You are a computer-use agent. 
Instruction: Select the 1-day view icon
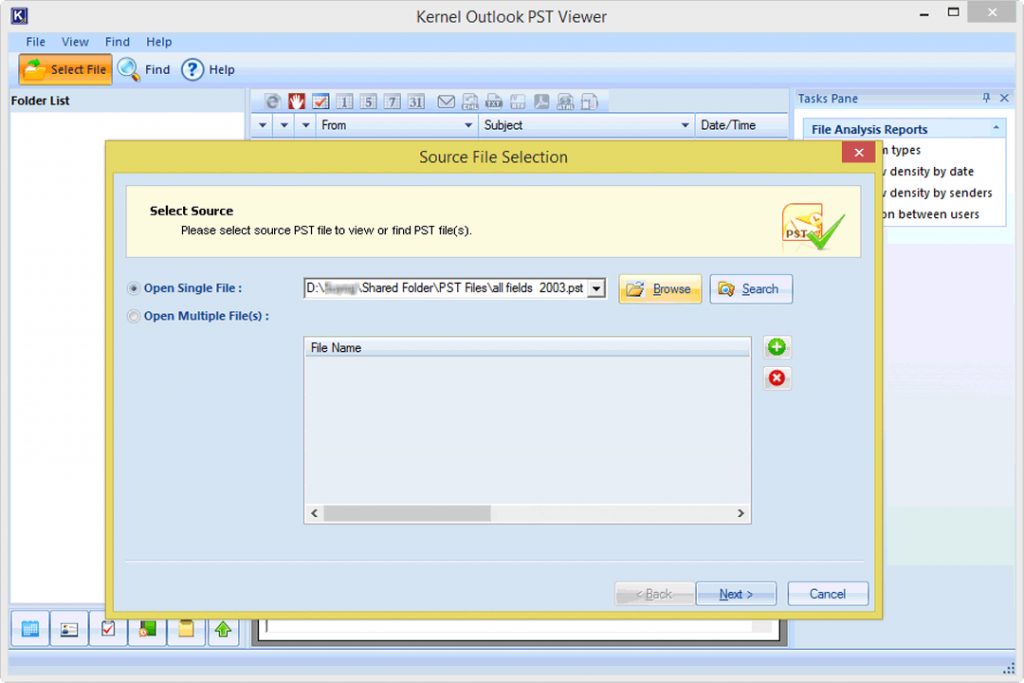[345, 101]
